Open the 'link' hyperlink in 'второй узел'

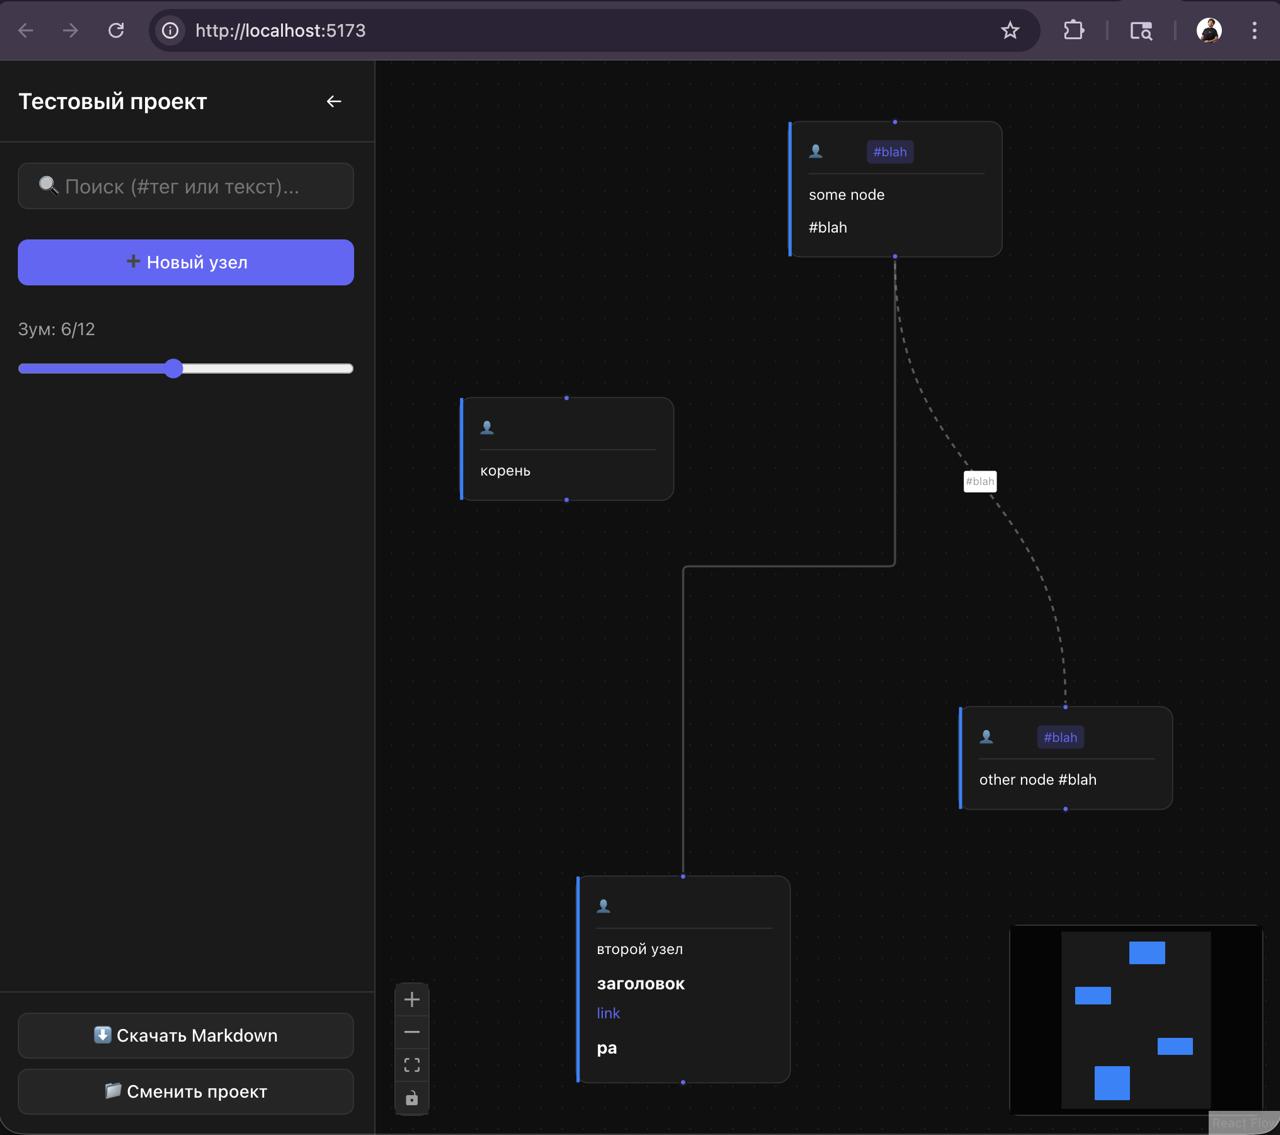point(608,1013)
